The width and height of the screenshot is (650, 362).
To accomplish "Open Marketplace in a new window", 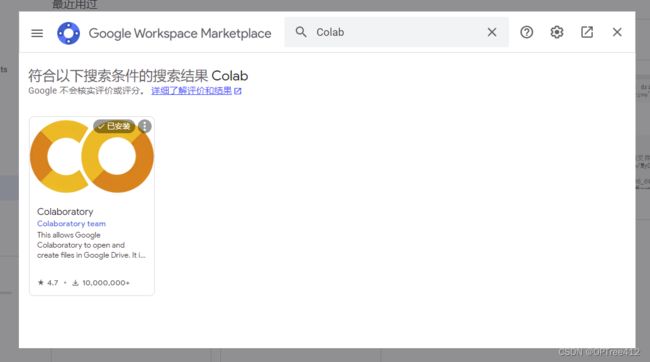I will [x=587, y=32].
